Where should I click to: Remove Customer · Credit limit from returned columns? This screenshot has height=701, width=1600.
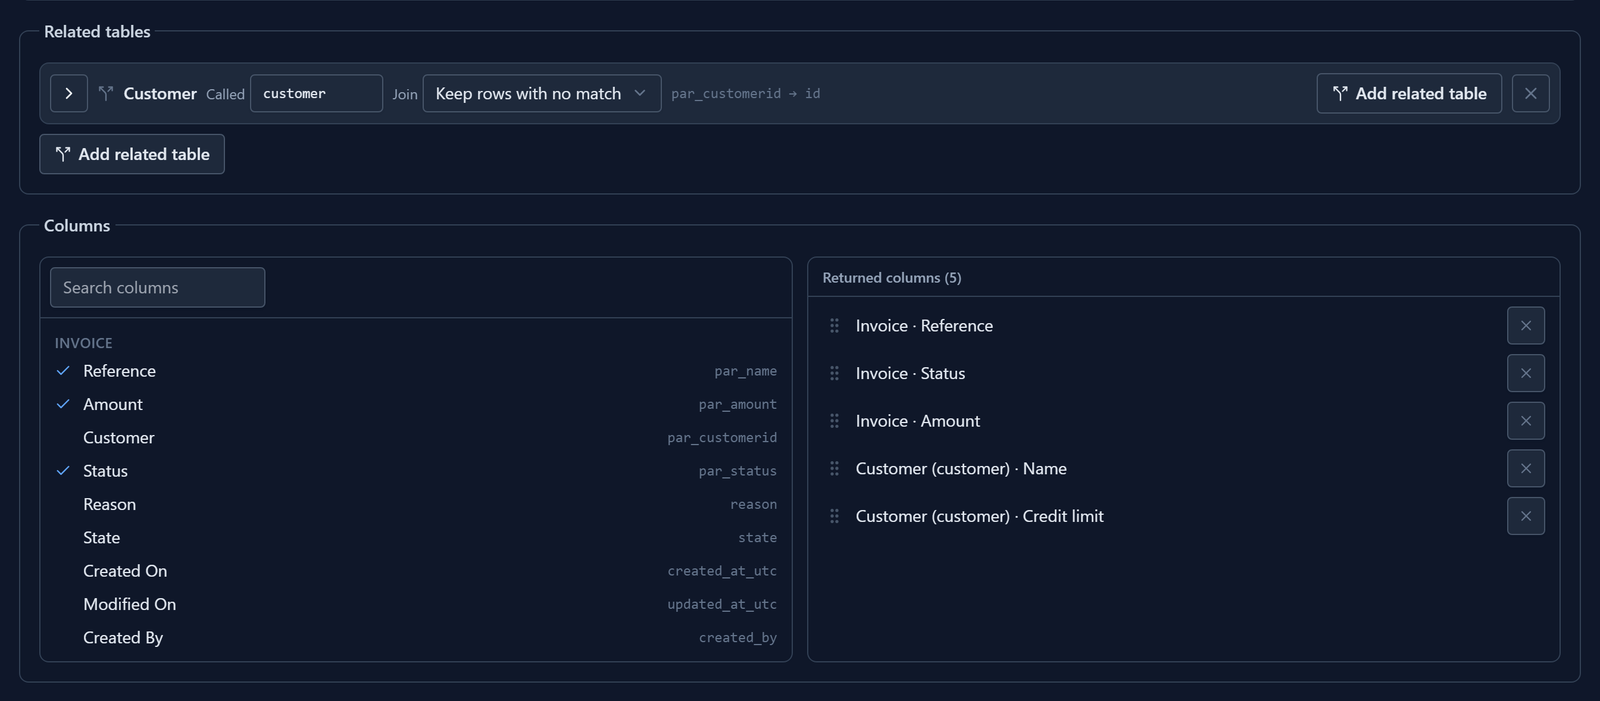[1526, 516]
